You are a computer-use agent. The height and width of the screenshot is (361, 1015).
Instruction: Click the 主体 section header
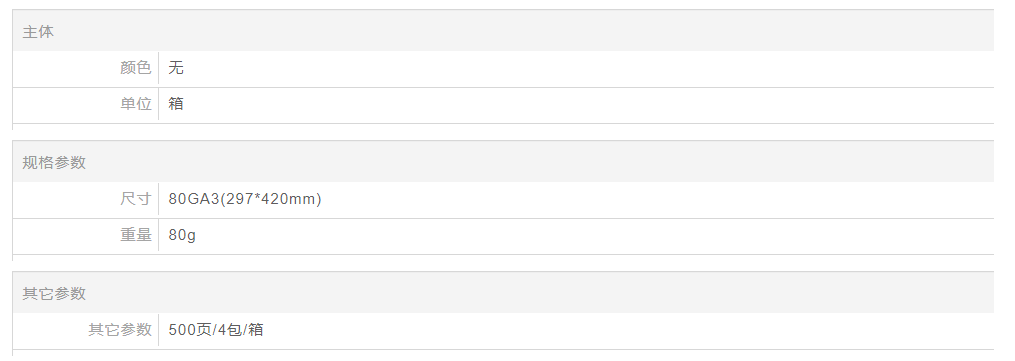pos(38,32)
